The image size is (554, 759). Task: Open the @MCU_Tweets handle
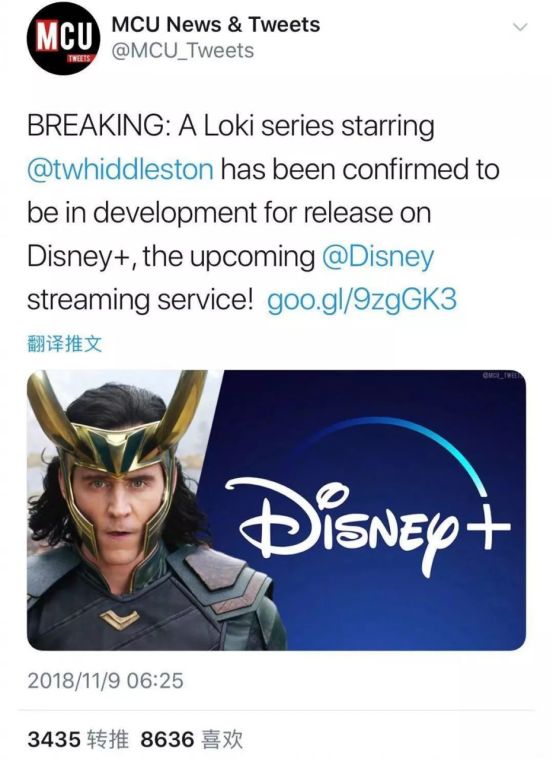click(183, 51)
